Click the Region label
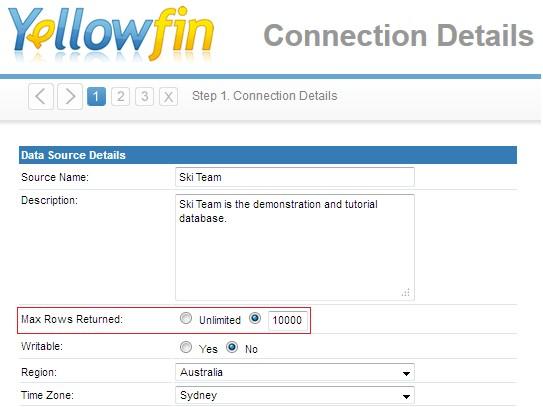543x407 pixels. (39, 372)
